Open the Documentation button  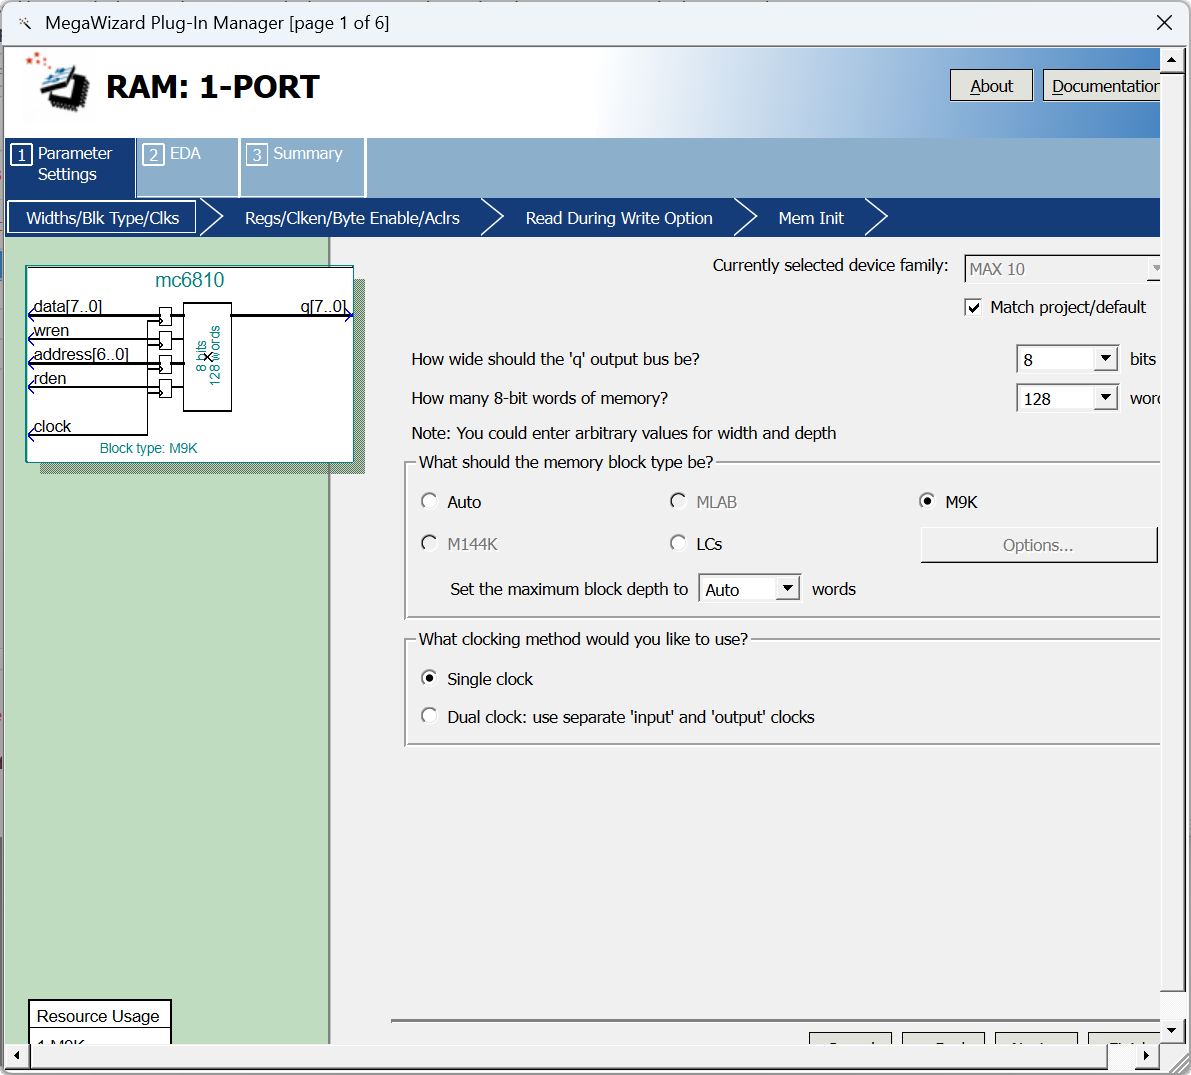[x=1103, y=86]
